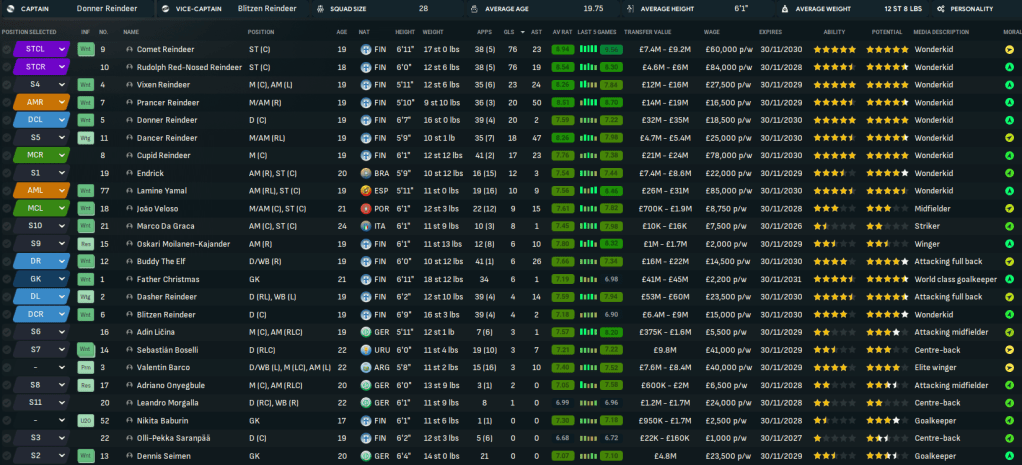Viewport: 1022px width, 465px height.
Task: Click the morale icon in Comet Reindeer's row
Action: pos(1009,49)
